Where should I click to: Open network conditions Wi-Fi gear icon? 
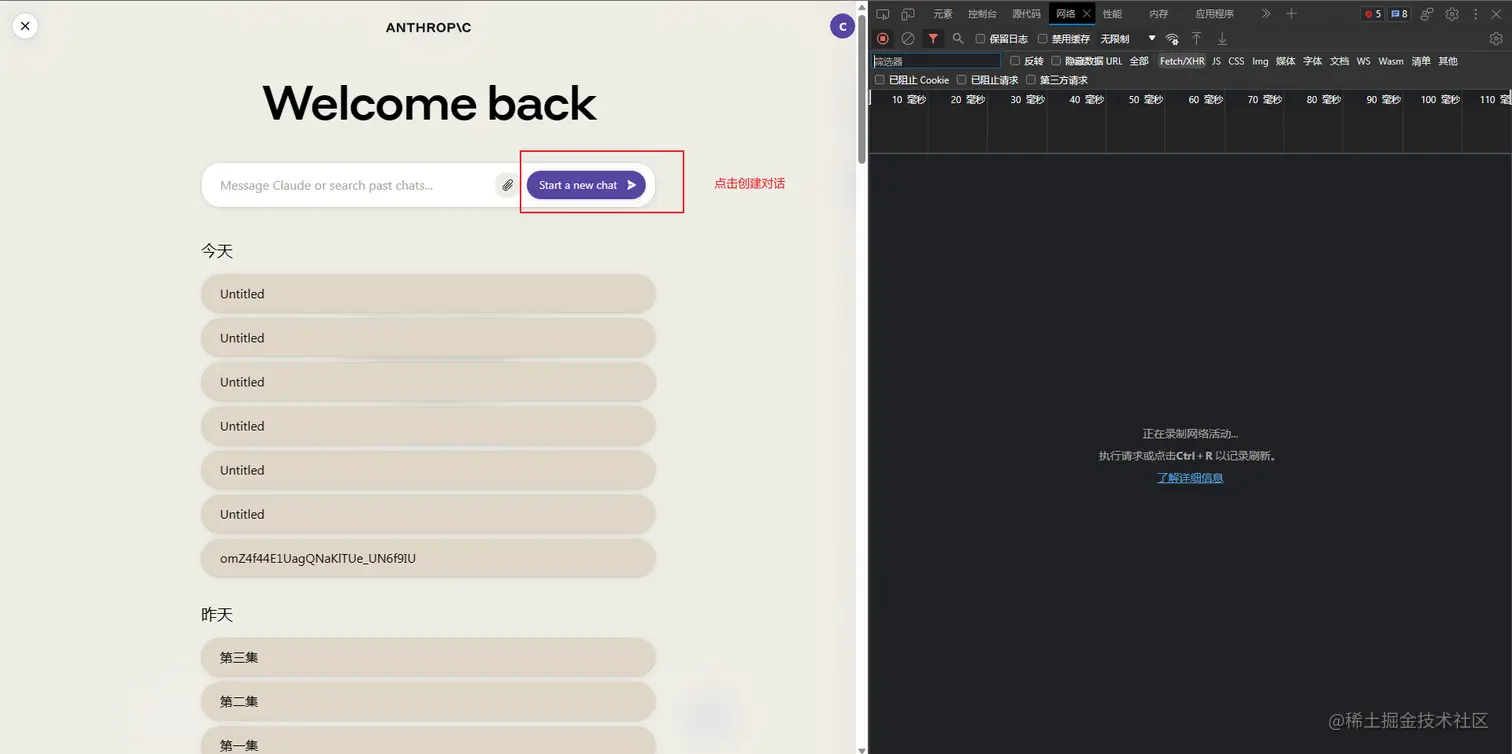pos(1172,39)
